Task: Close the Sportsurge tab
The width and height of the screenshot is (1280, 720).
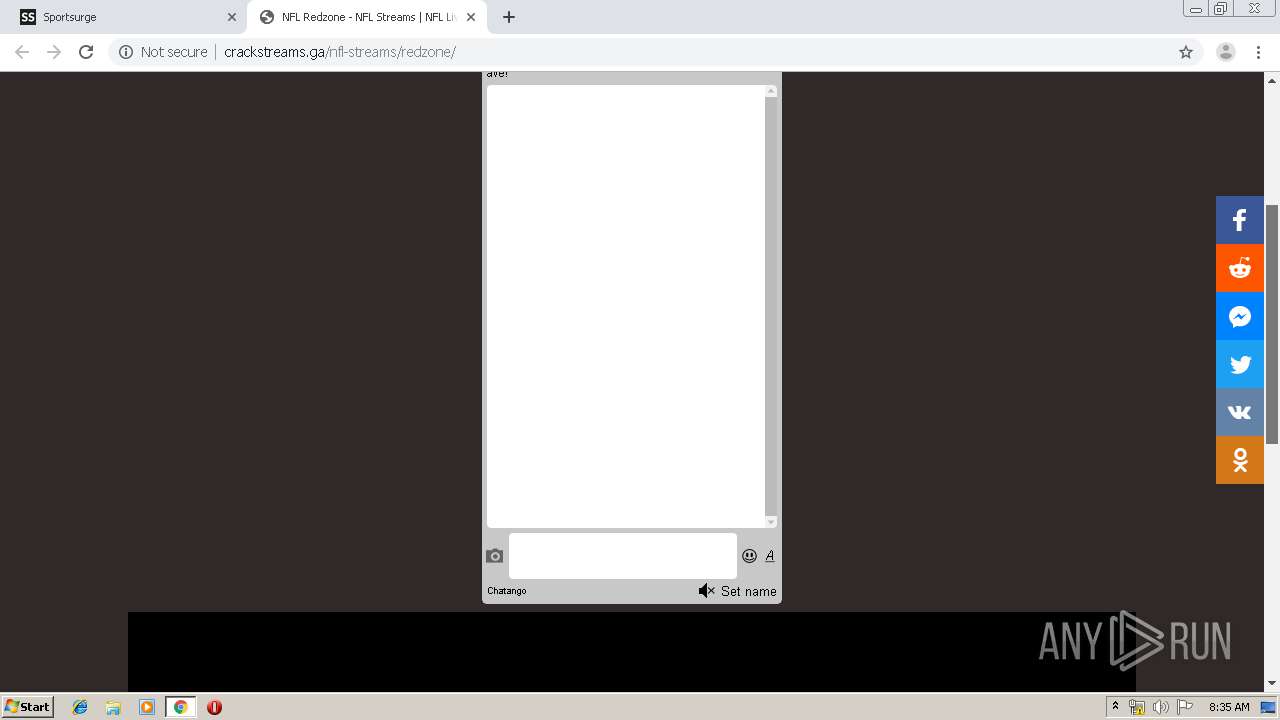Action: [x=232, y=17]
